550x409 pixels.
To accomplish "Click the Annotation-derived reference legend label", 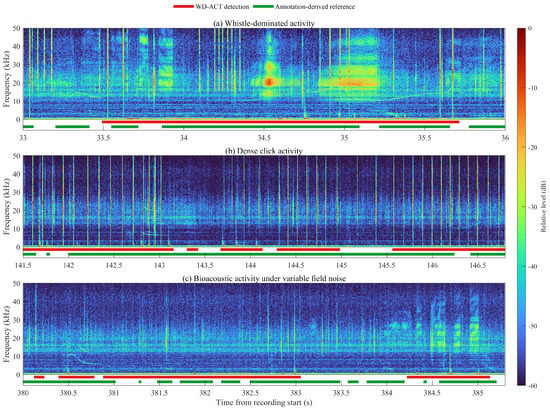I will 315,7.
